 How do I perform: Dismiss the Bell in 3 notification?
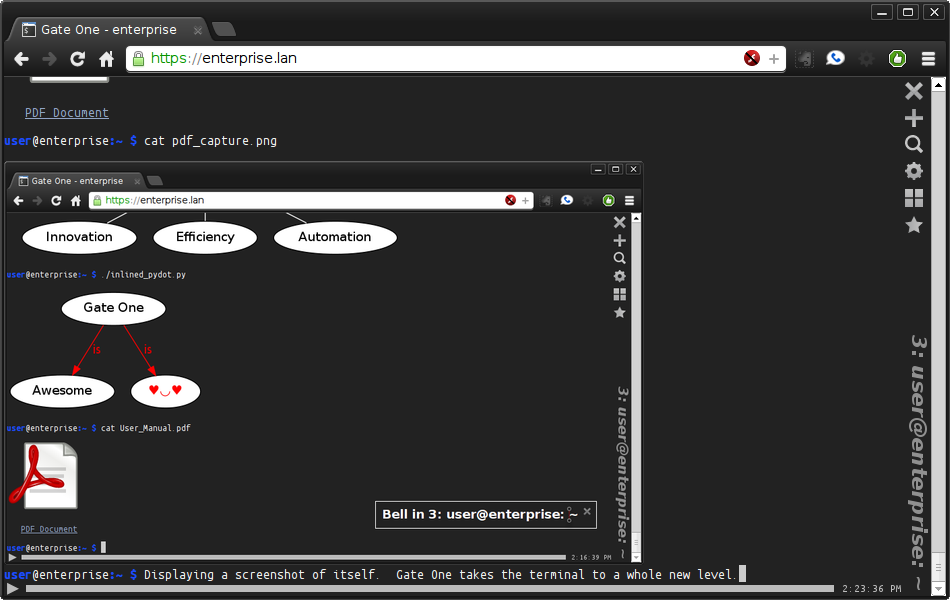tap(587, 512)
